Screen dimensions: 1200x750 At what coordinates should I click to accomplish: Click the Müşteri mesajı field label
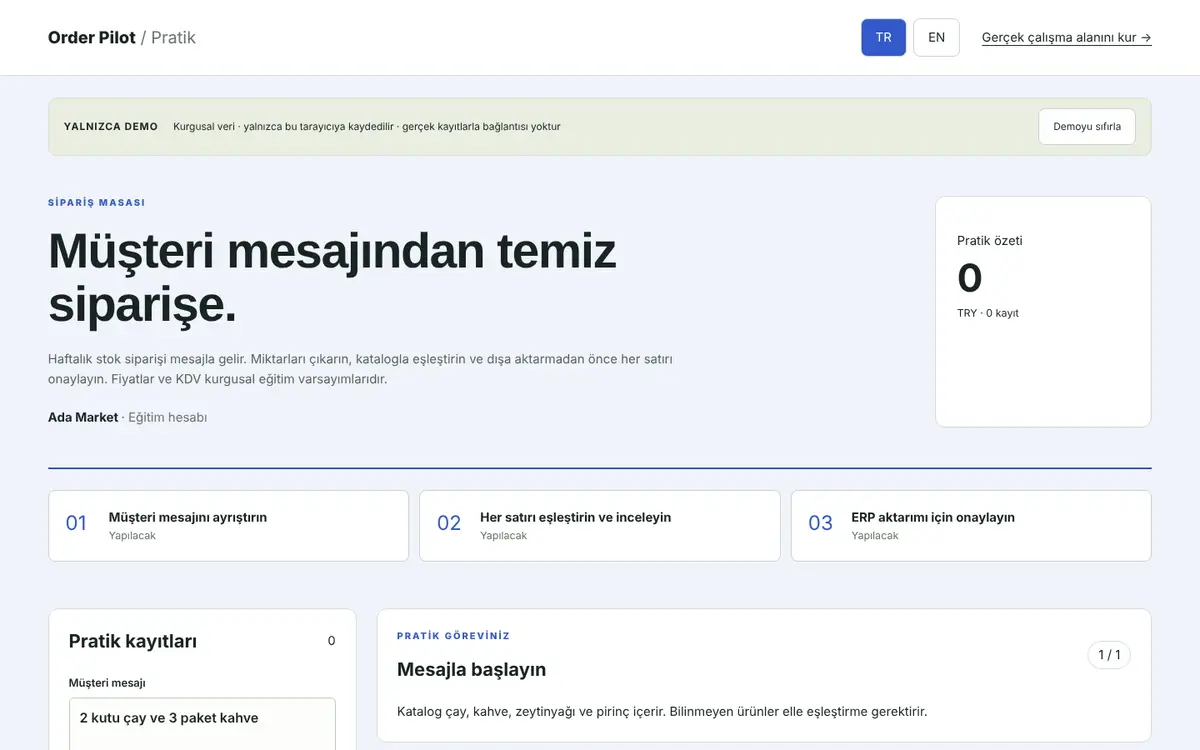point(107,683)
